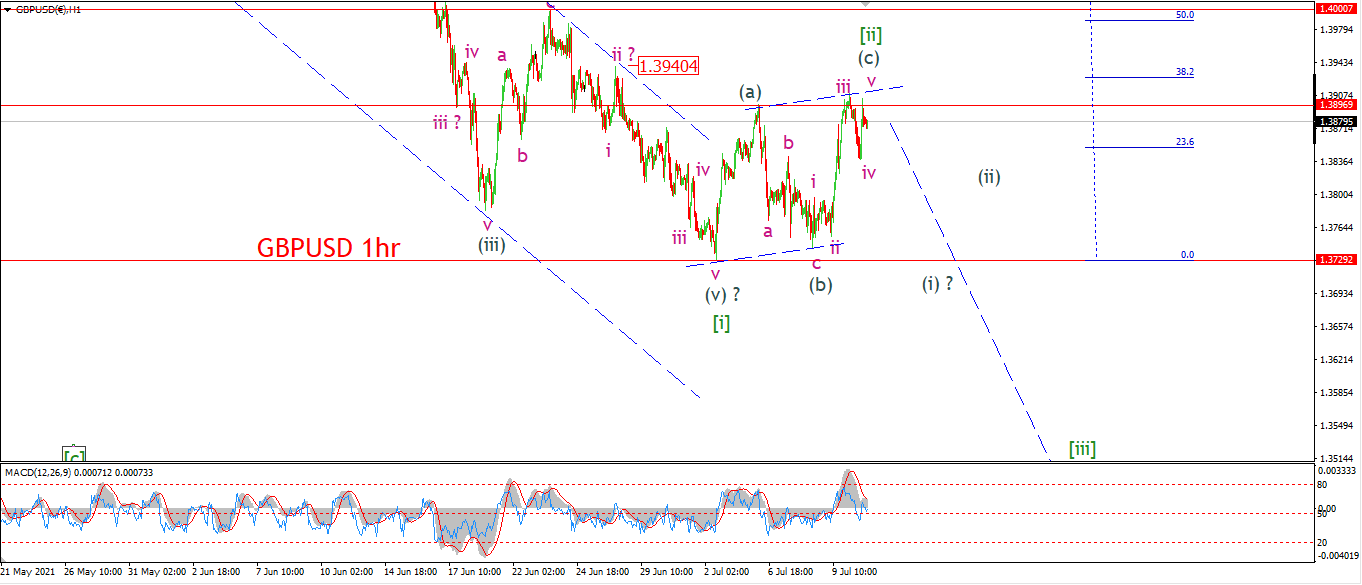Image resolution: width=1362 pixels, height=585 pixels.
Task: Click the green [iii] wave label
Action: tap(1082, 448)
